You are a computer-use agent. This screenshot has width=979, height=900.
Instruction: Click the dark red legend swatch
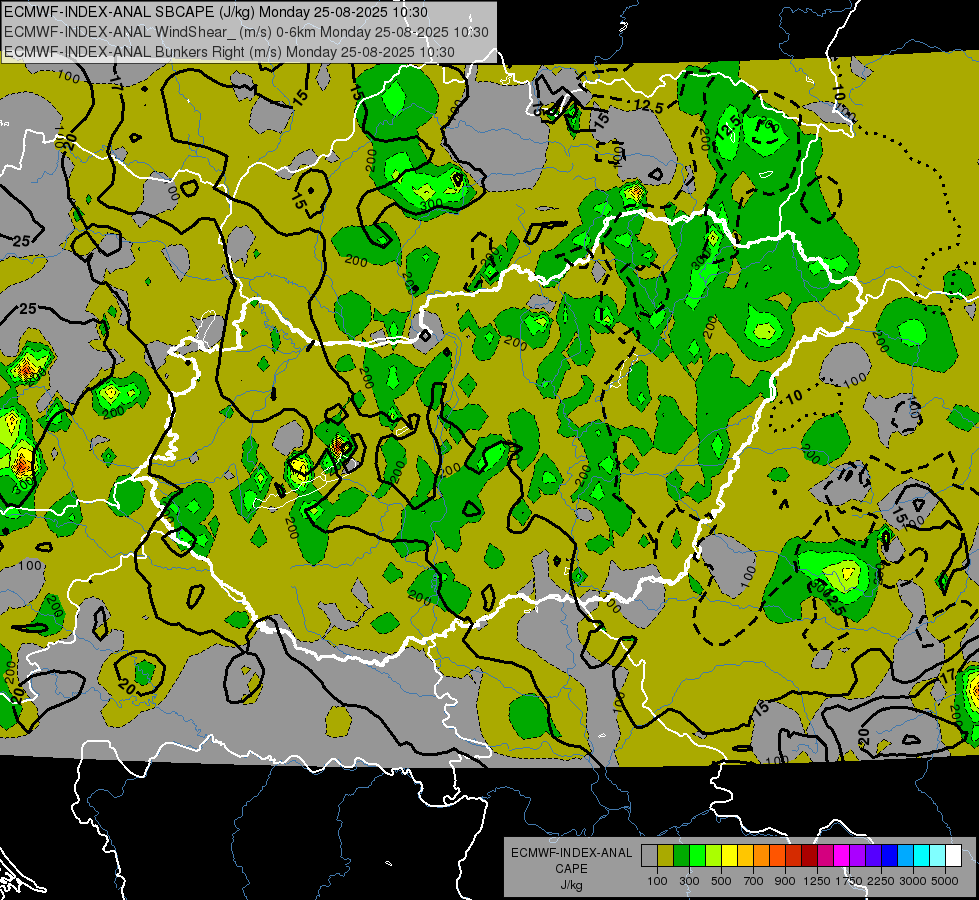809,855
